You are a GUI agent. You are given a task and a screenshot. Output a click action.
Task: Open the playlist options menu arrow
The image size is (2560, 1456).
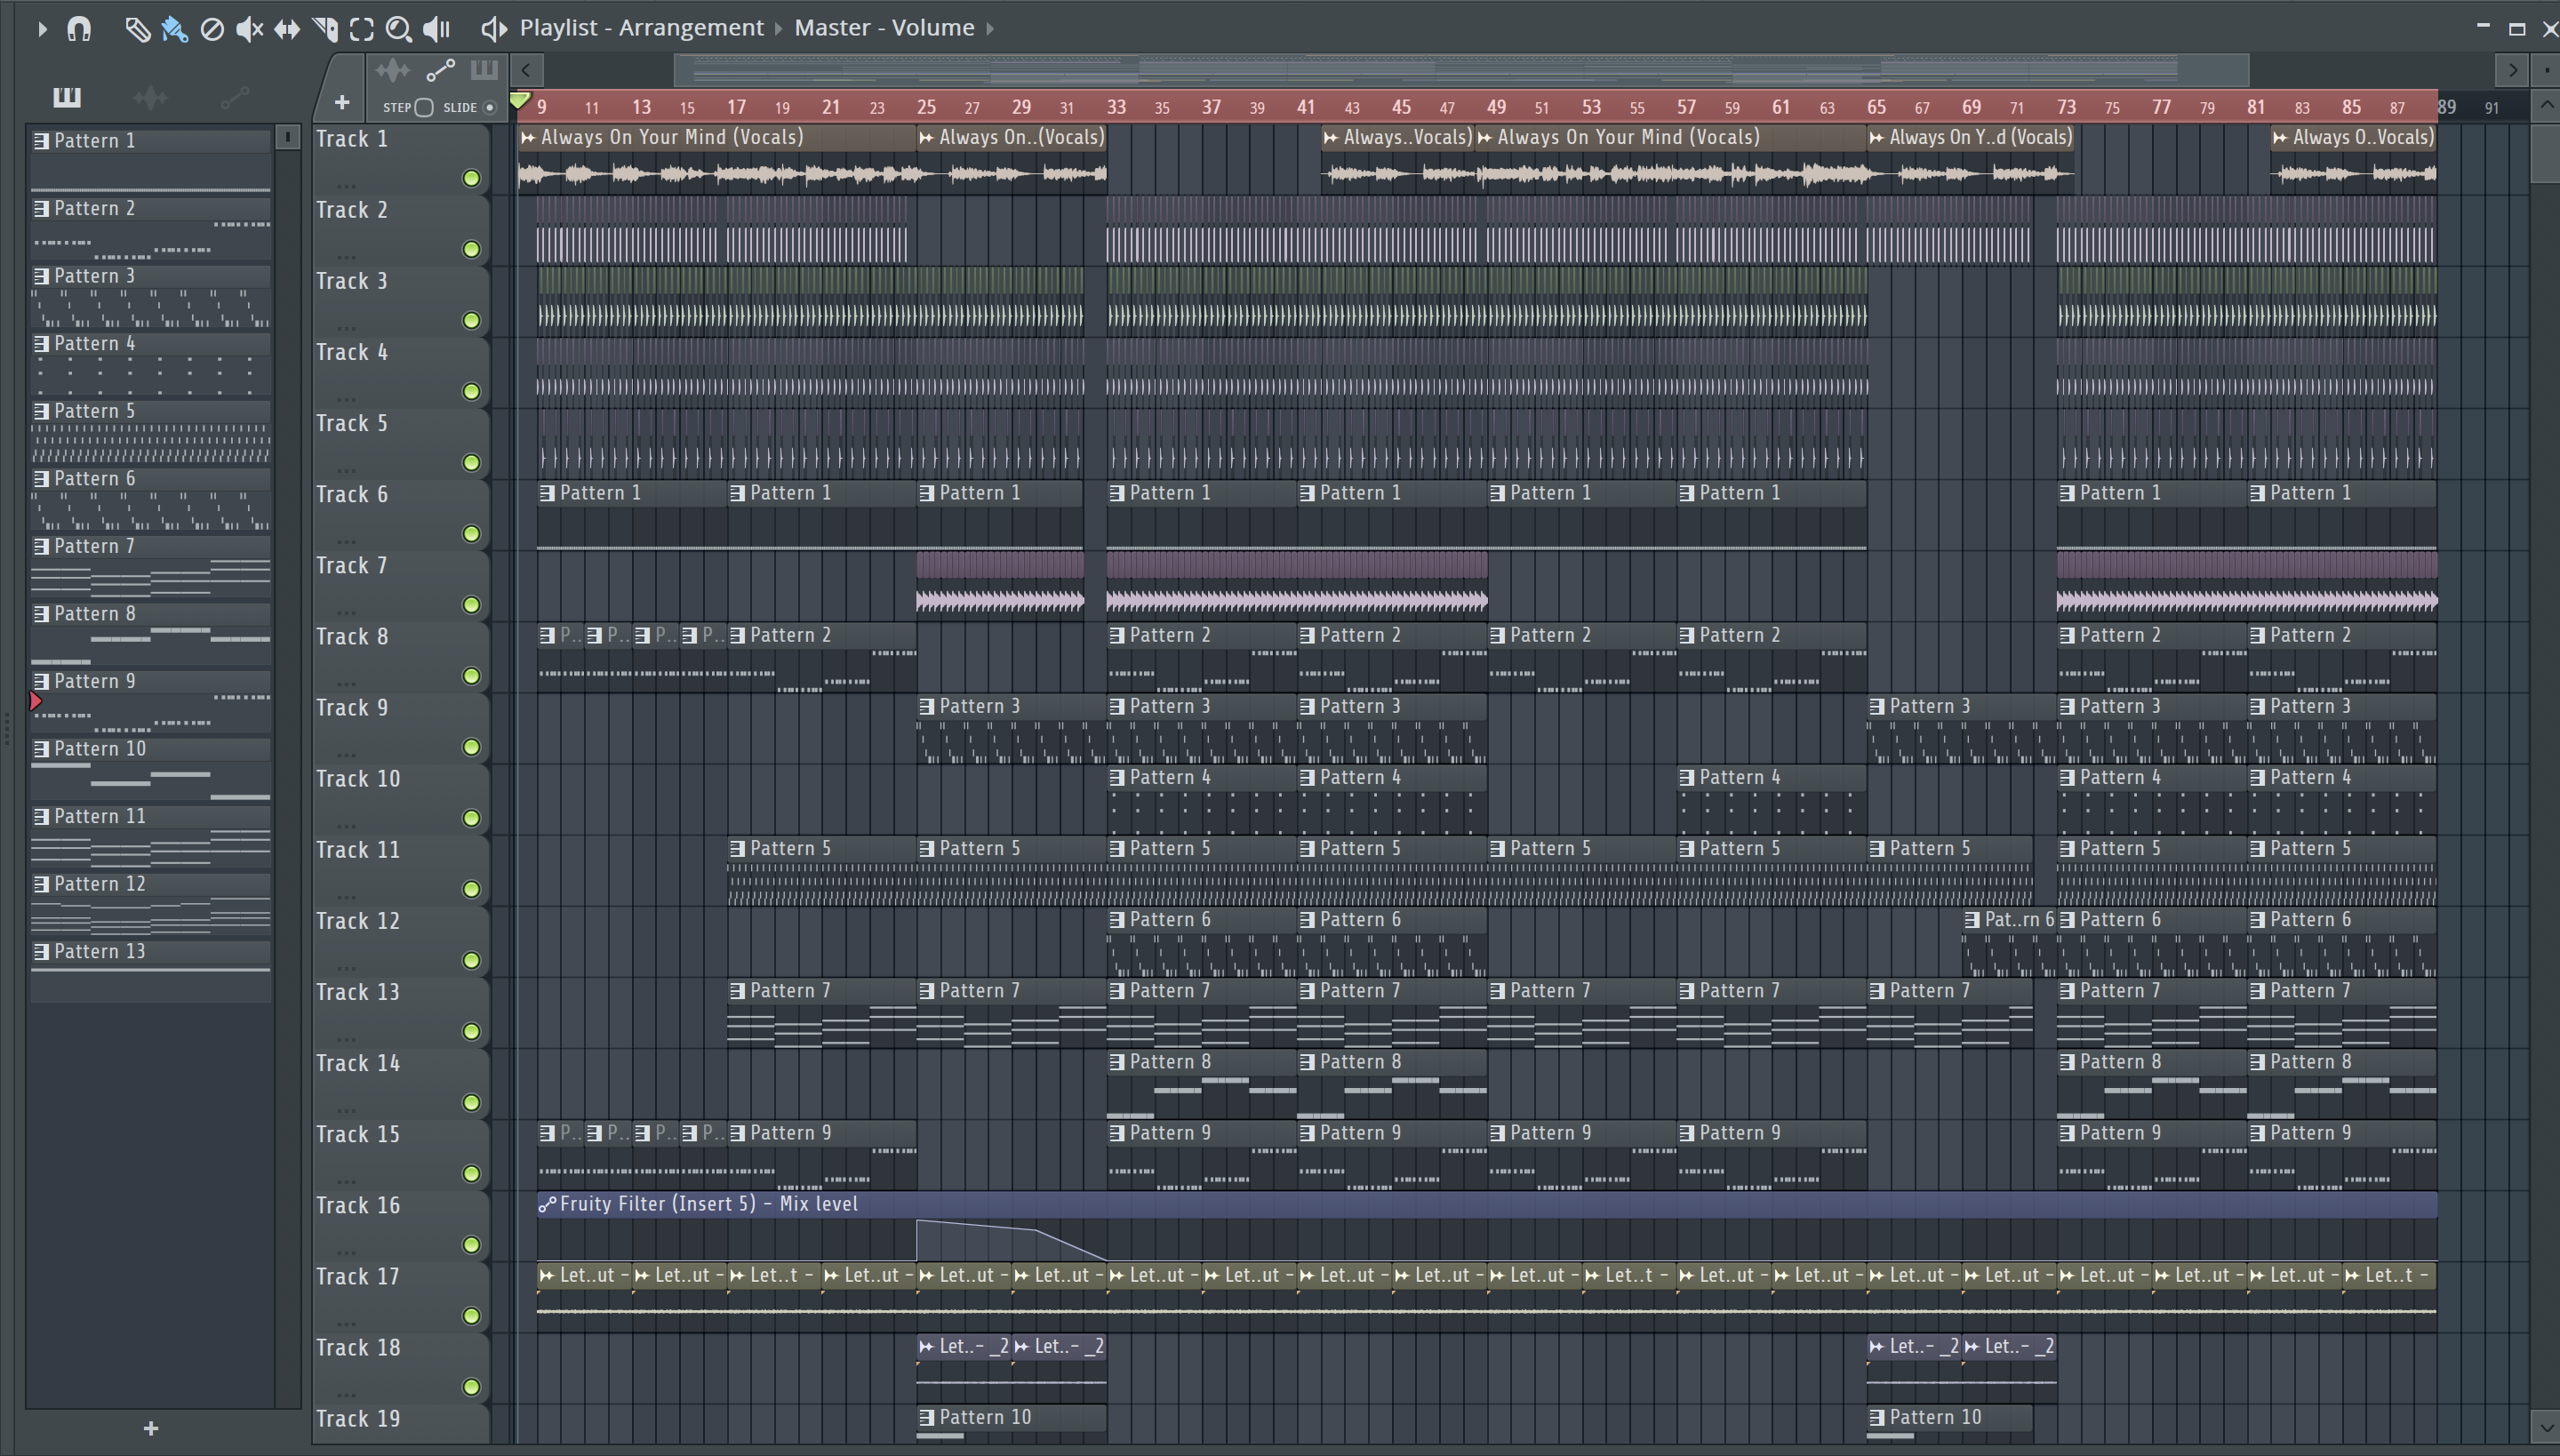[x=42, y=29]
